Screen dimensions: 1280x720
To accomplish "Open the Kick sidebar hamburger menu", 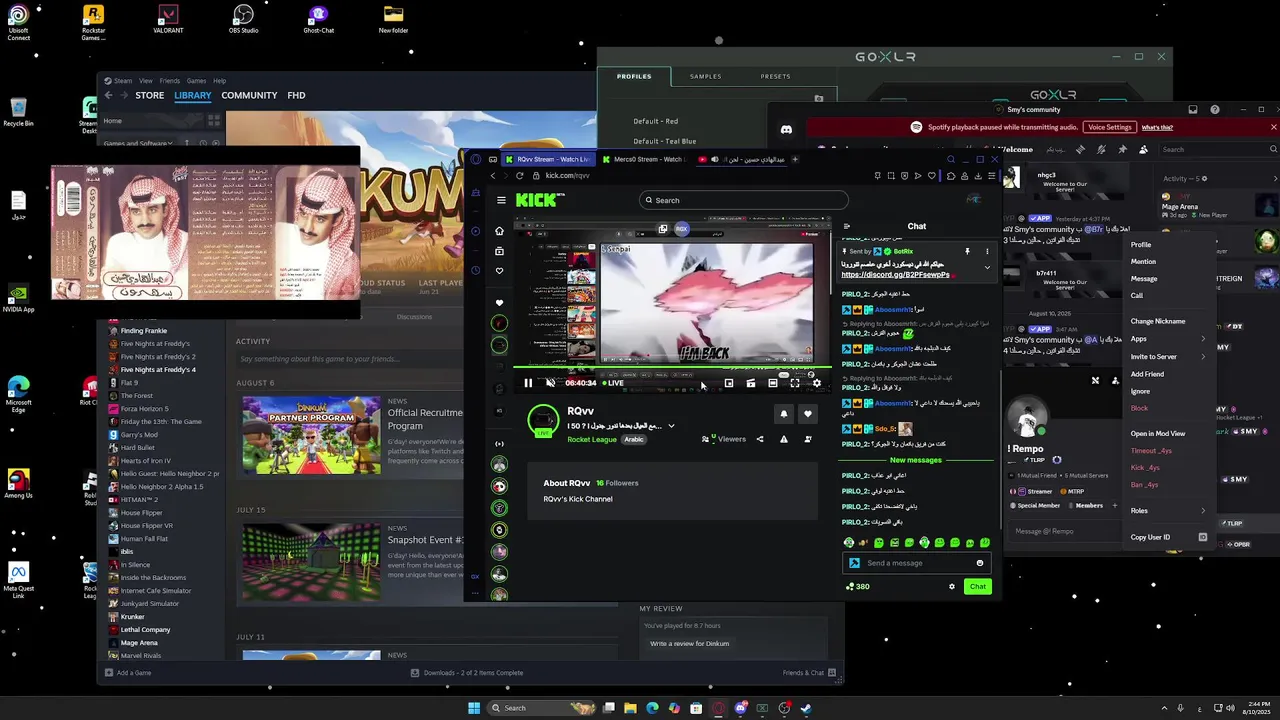I will (x=501, y=200).
